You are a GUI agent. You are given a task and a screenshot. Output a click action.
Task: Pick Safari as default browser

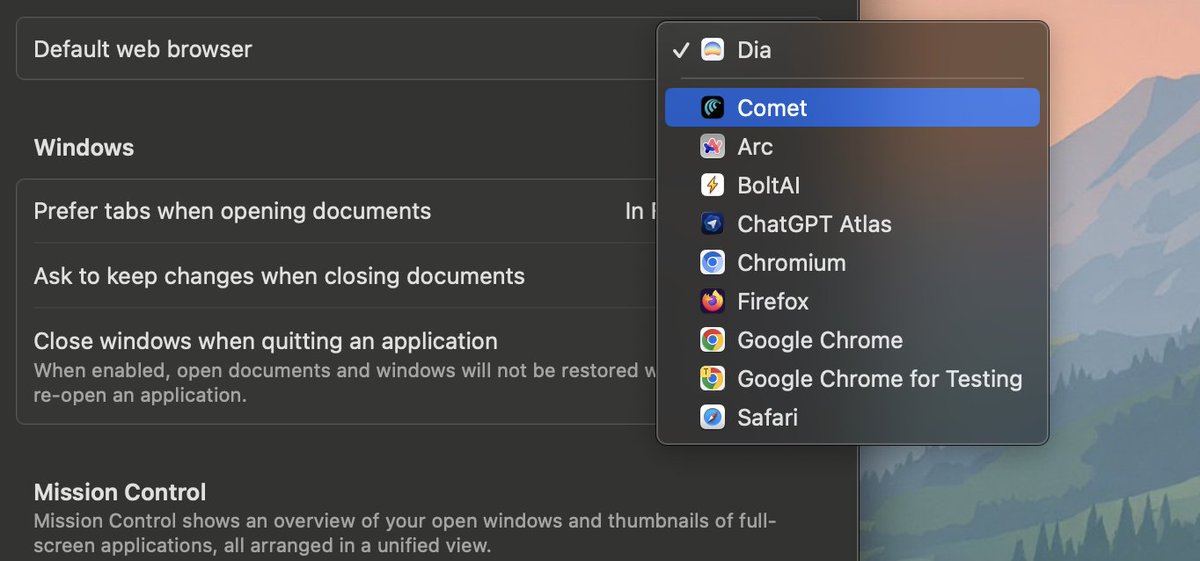852,417
